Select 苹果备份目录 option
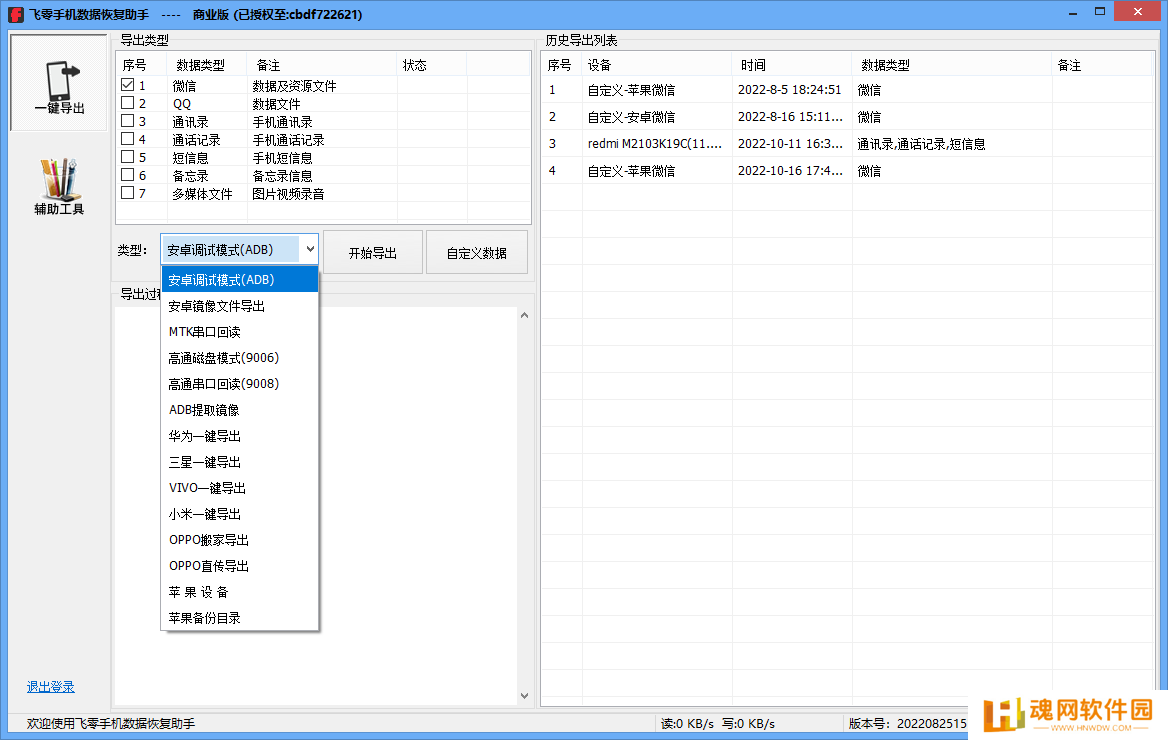The height and width of the screenshot is (740, 1168). pos(240,618)
